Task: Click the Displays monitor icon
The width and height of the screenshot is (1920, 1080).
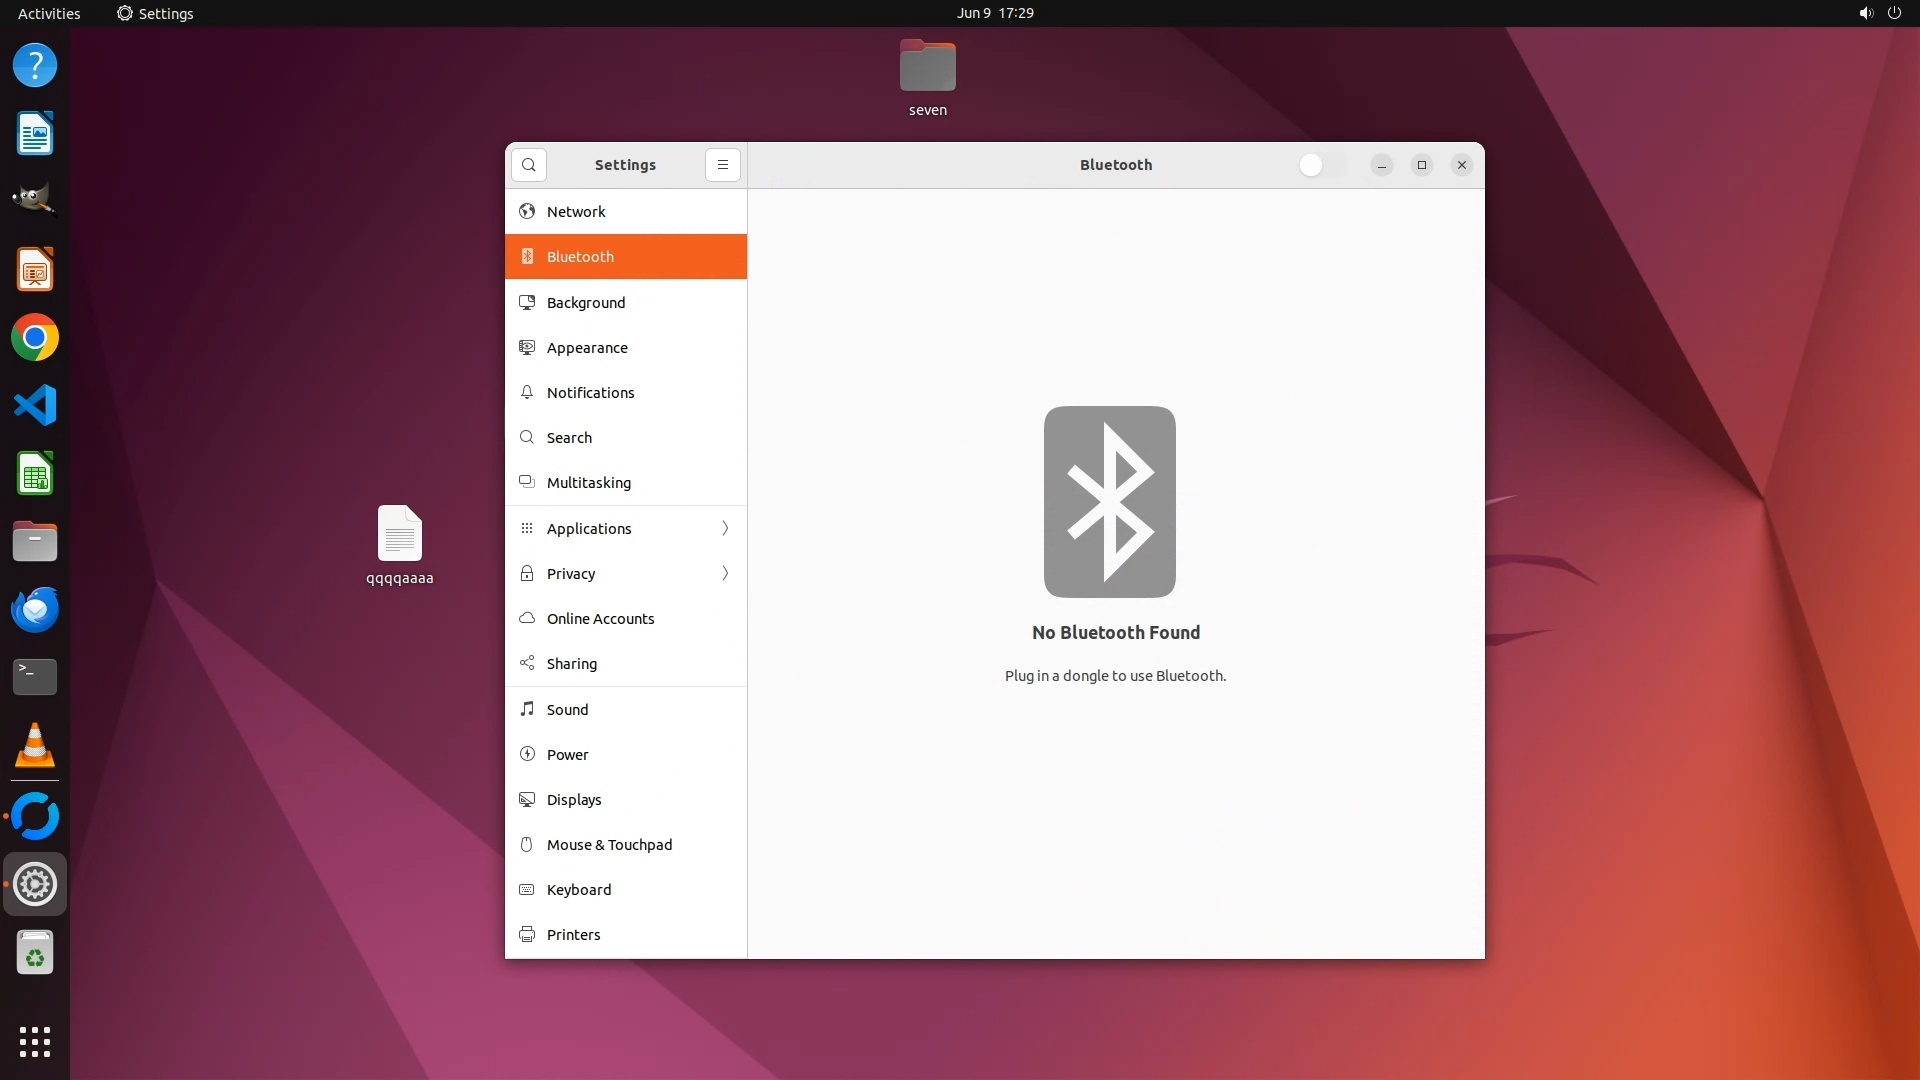Action: (x=527, y=799)
